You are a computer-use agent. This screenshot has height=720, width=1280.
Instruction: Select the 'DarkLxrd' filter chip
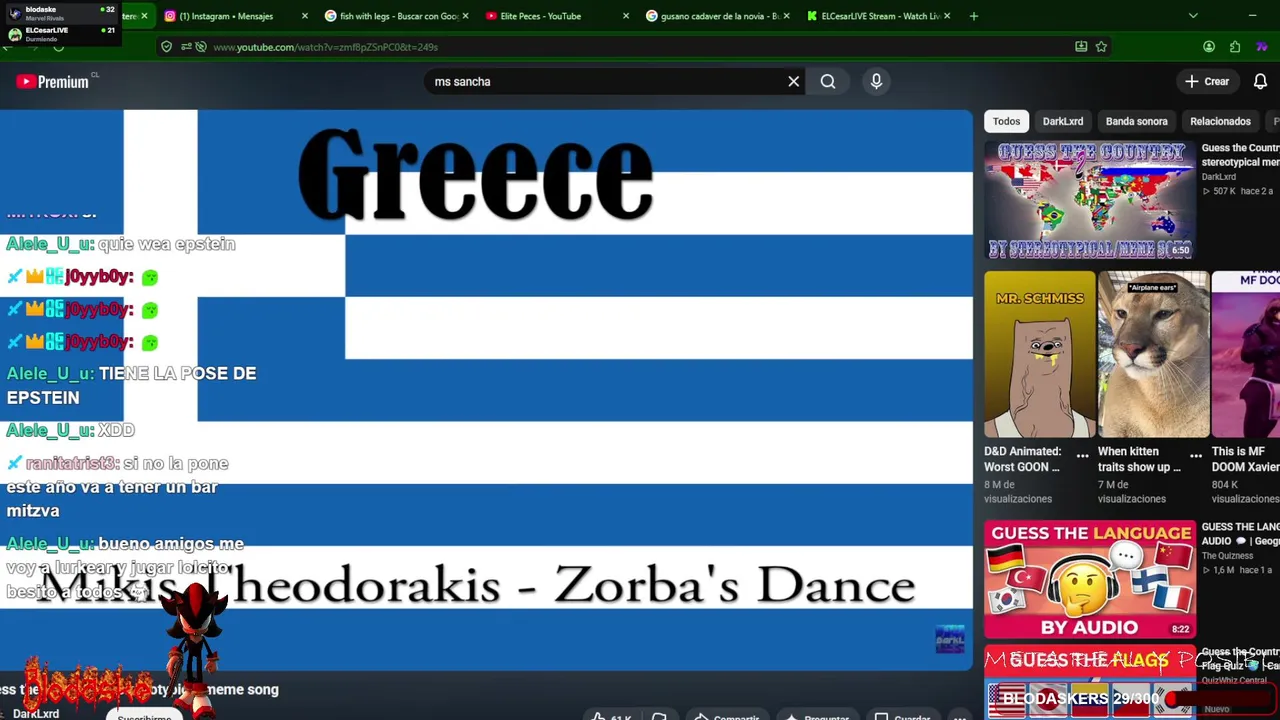[x=1062, y=121]
